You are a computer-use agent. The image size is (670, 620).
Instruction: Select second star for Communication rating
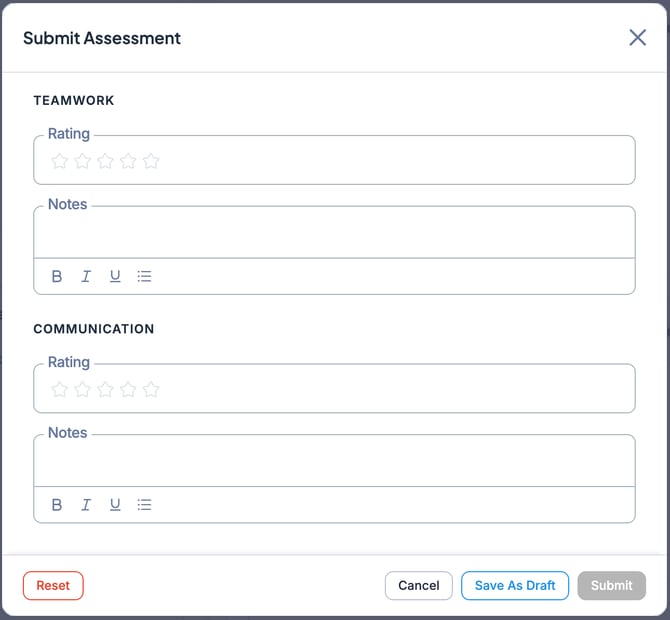point(83,390)
